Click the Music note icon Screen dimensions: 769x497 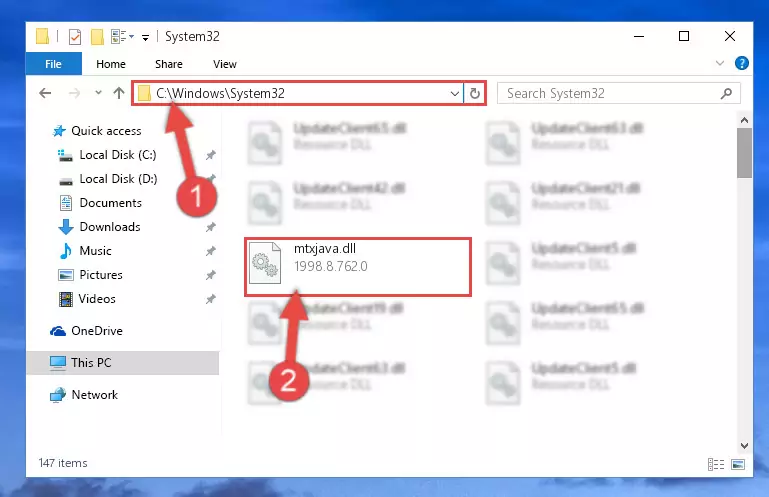coord(65,251)
